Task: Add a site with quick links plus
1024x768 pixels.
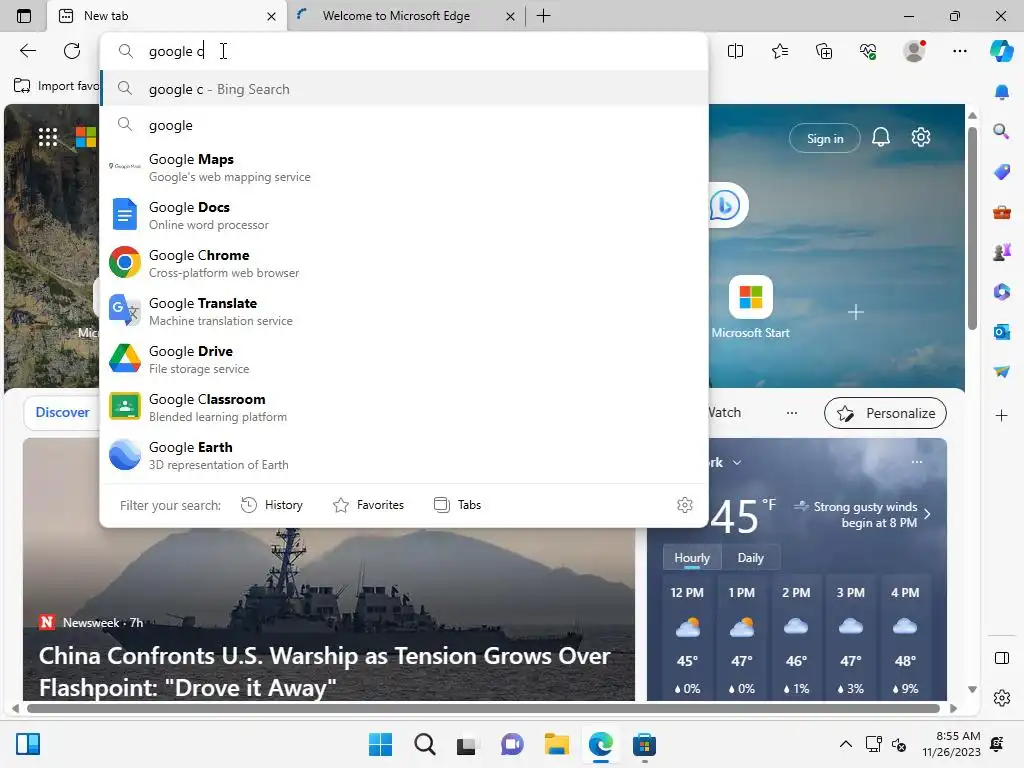Action: click(856, 312)
